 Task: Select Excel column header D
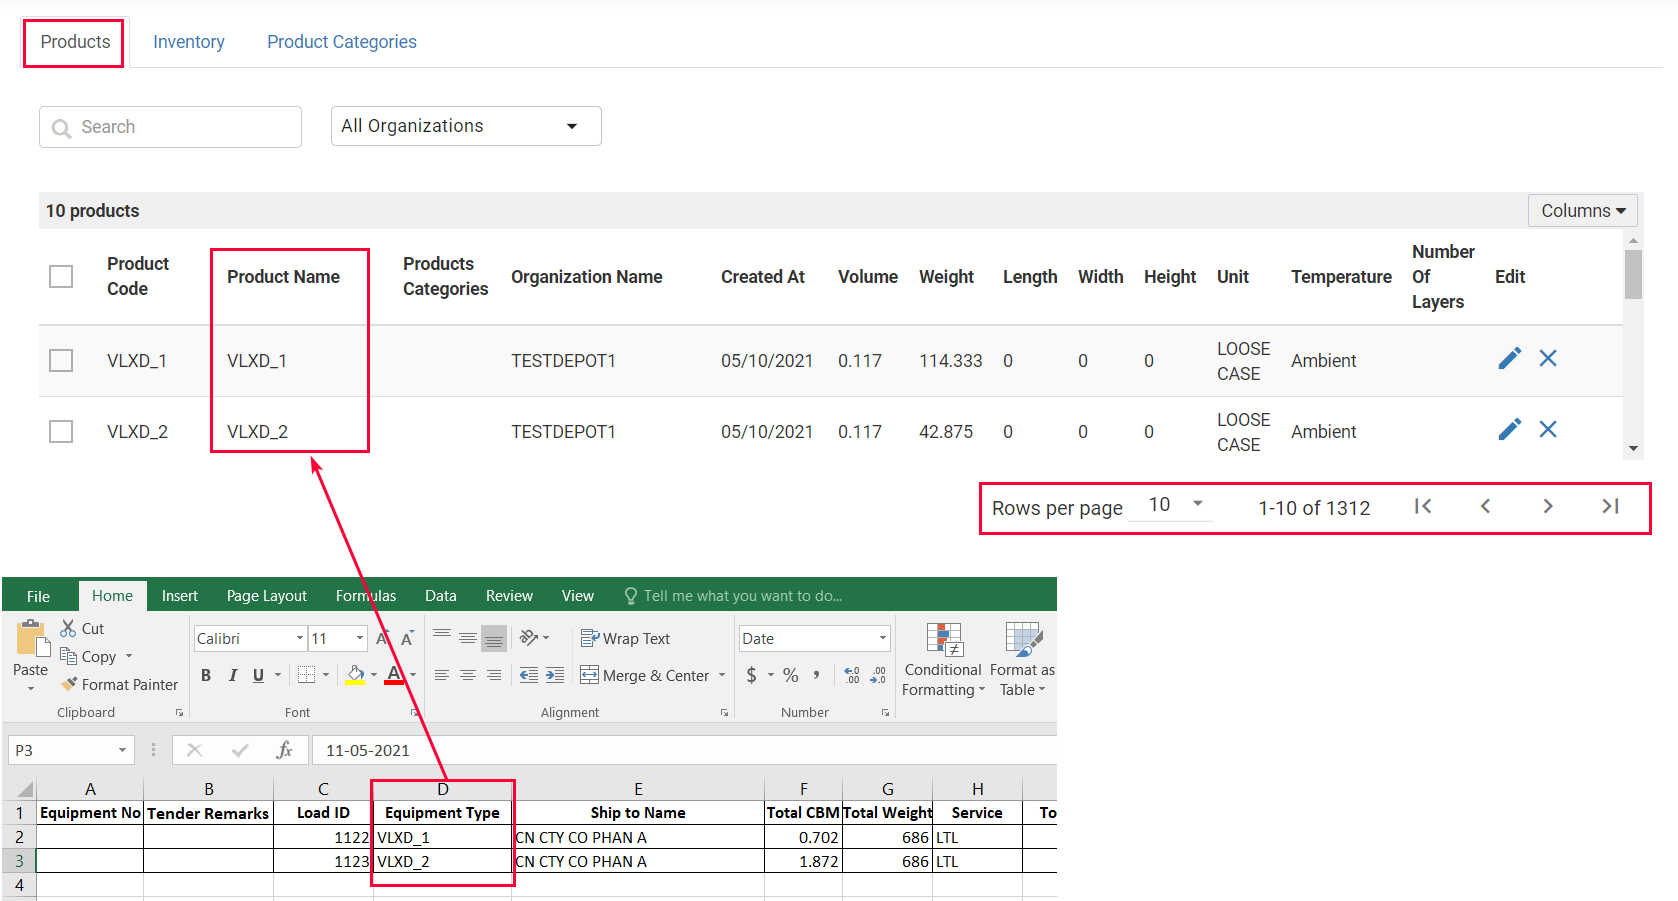coord(442,788)
